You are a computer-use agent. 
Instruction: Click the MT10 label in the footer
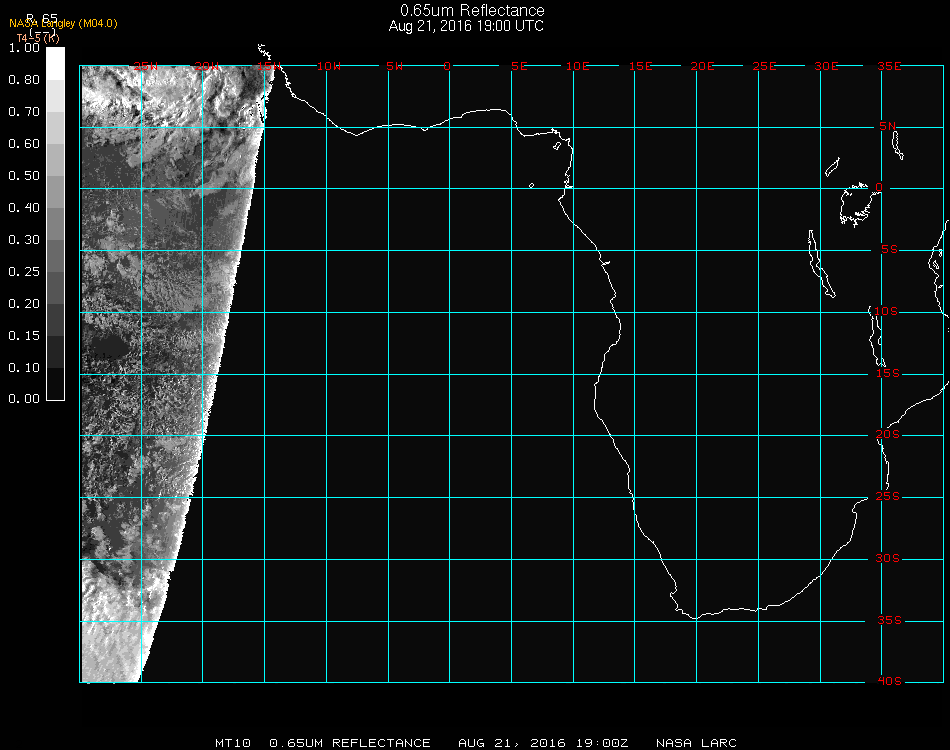click(x=233, y=743)
